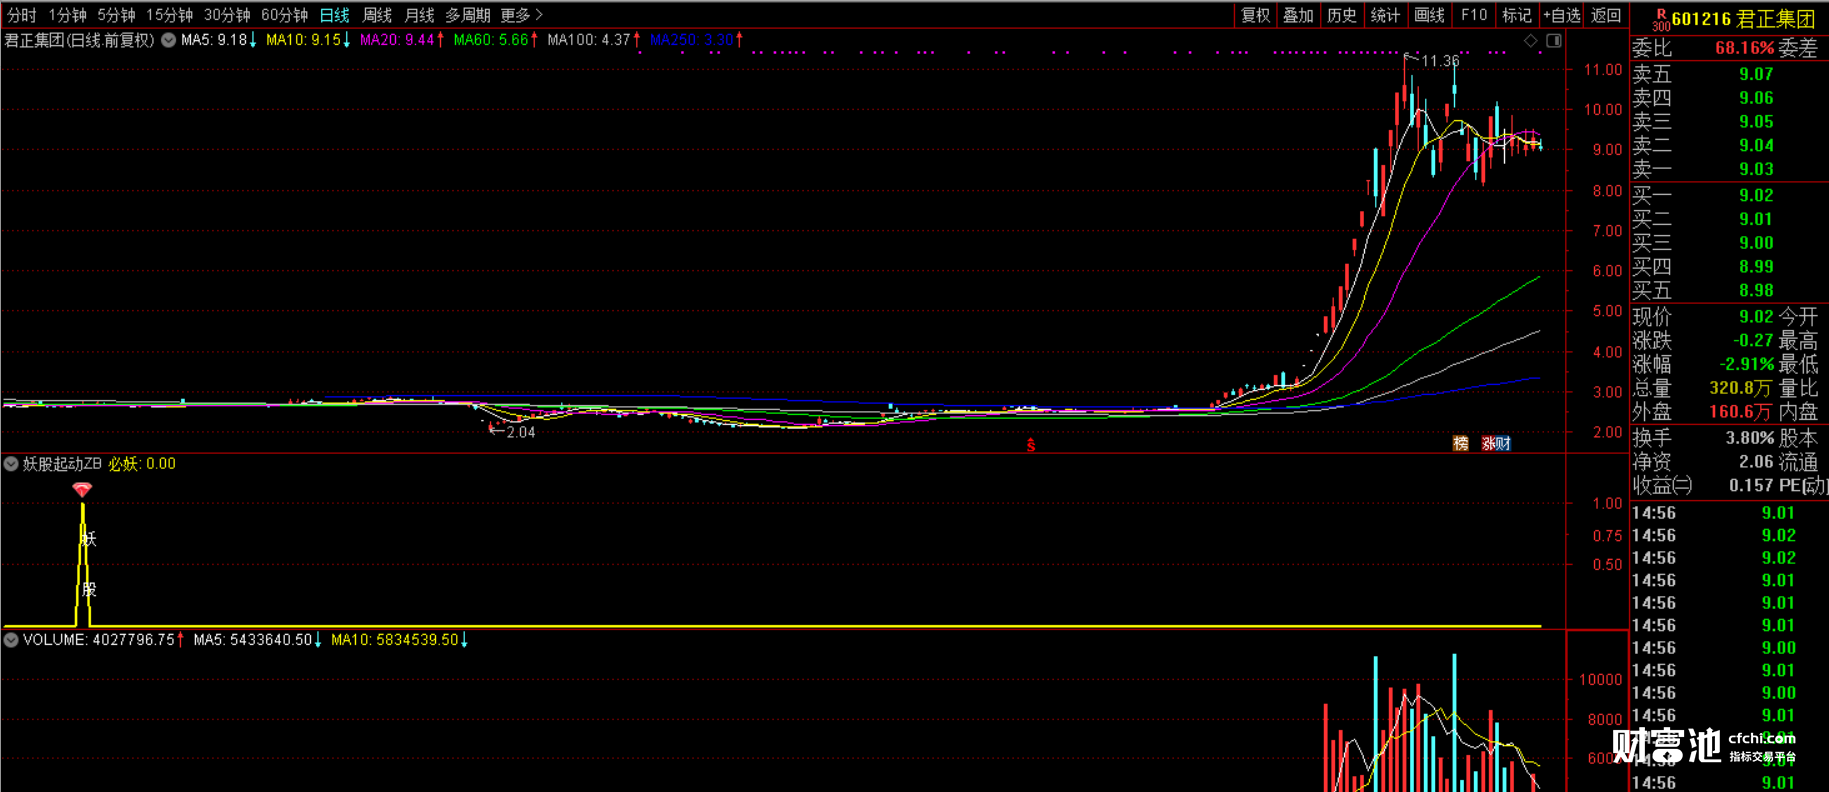Click 买五 price 8.98
This screenshot has height=792, width=1829.
(x=1756, y=291)
